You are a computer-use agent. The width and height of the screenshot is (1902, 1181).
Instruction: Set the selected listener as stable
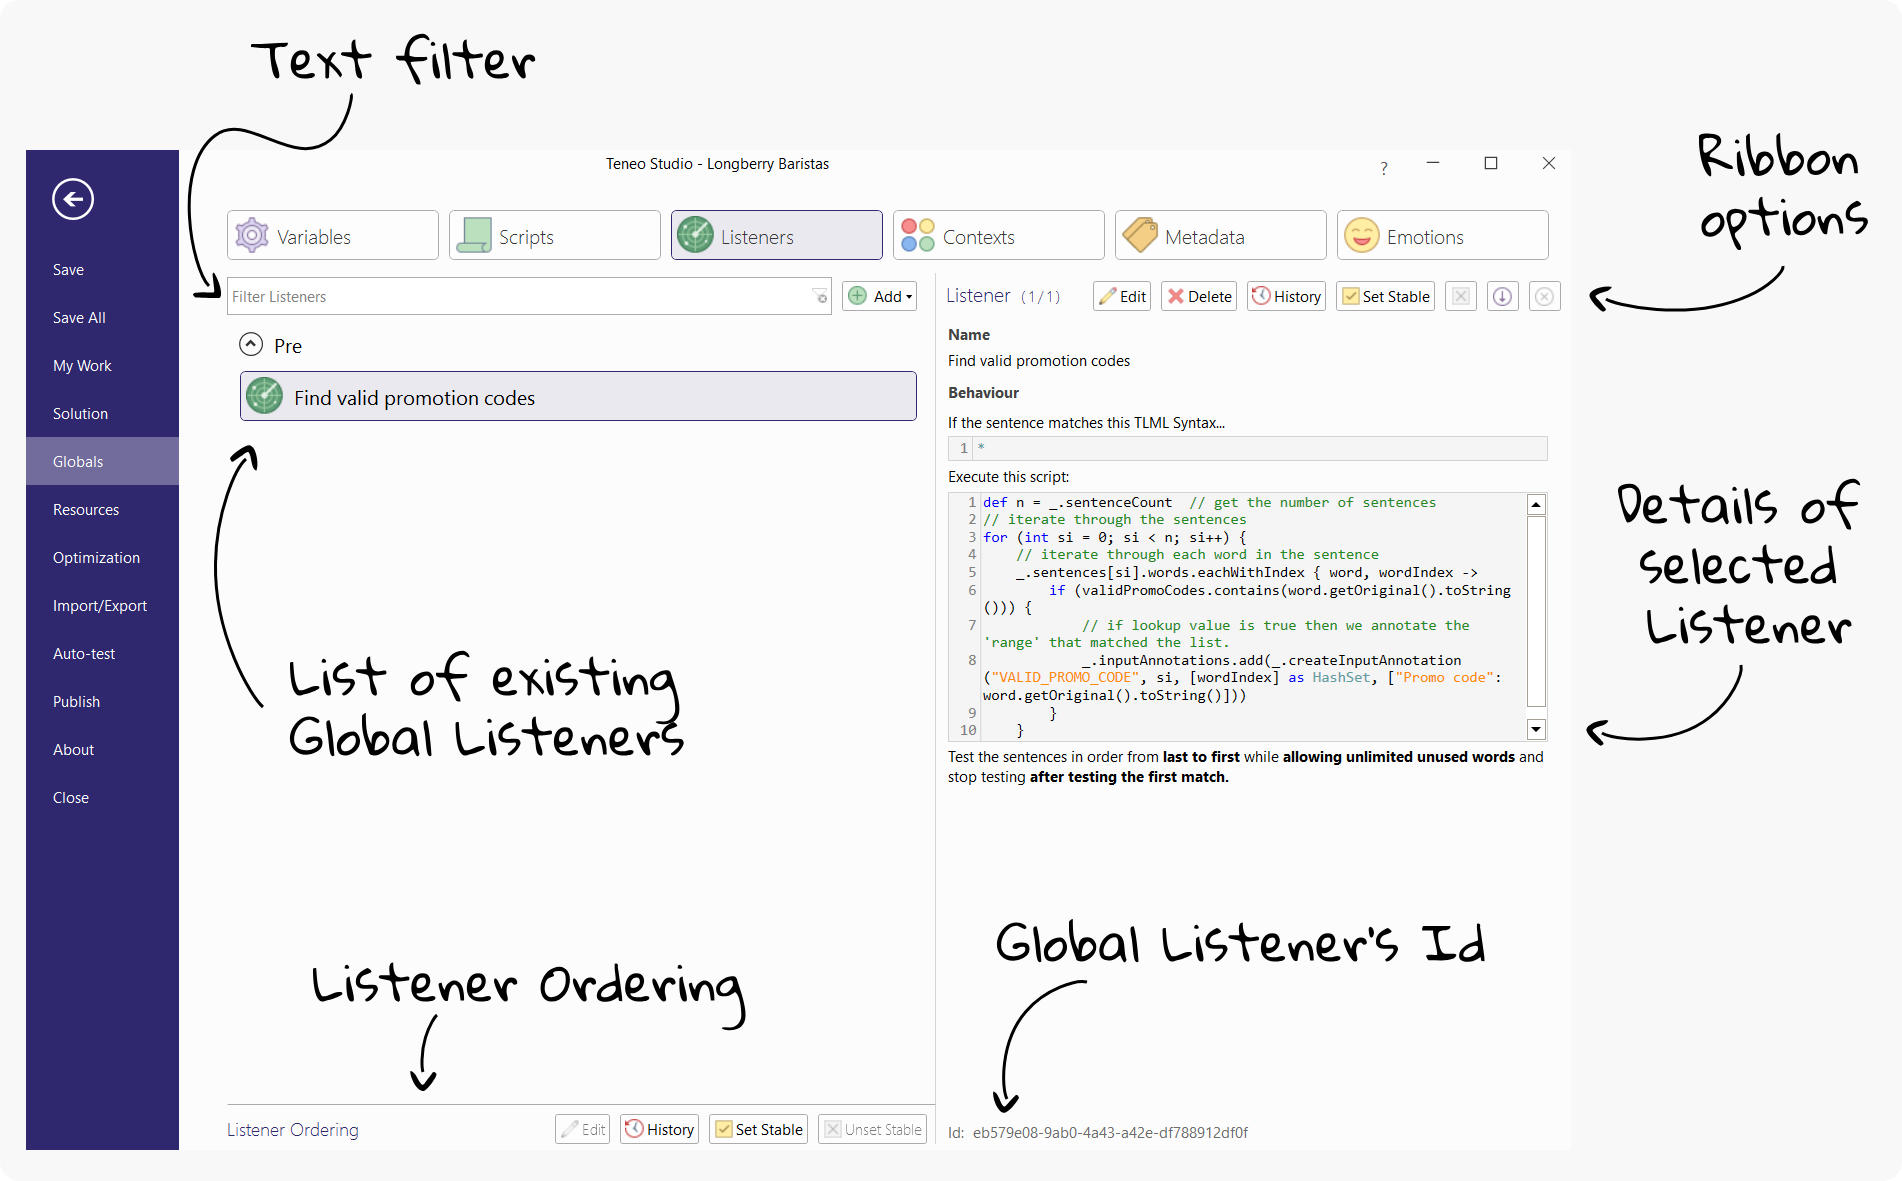pyautogui.click(x=1385, y=297)
